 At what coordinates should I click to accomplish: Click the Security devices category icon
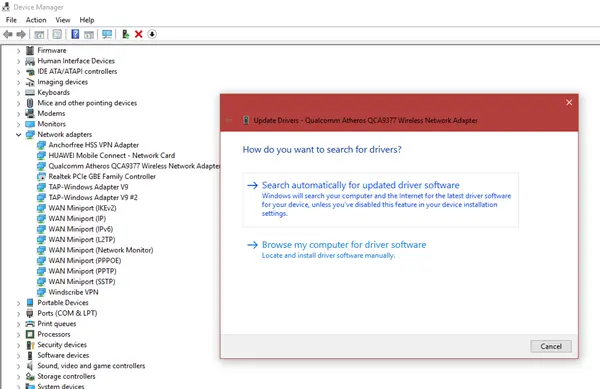click(30, 345)
